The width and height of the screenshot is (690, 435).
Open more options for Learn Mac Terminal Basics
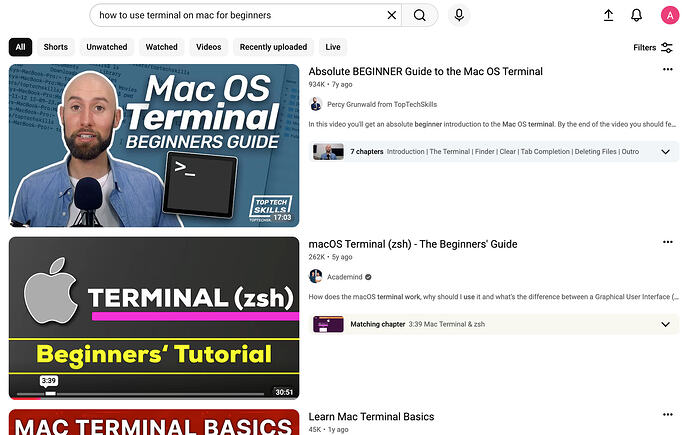point(668,414)
